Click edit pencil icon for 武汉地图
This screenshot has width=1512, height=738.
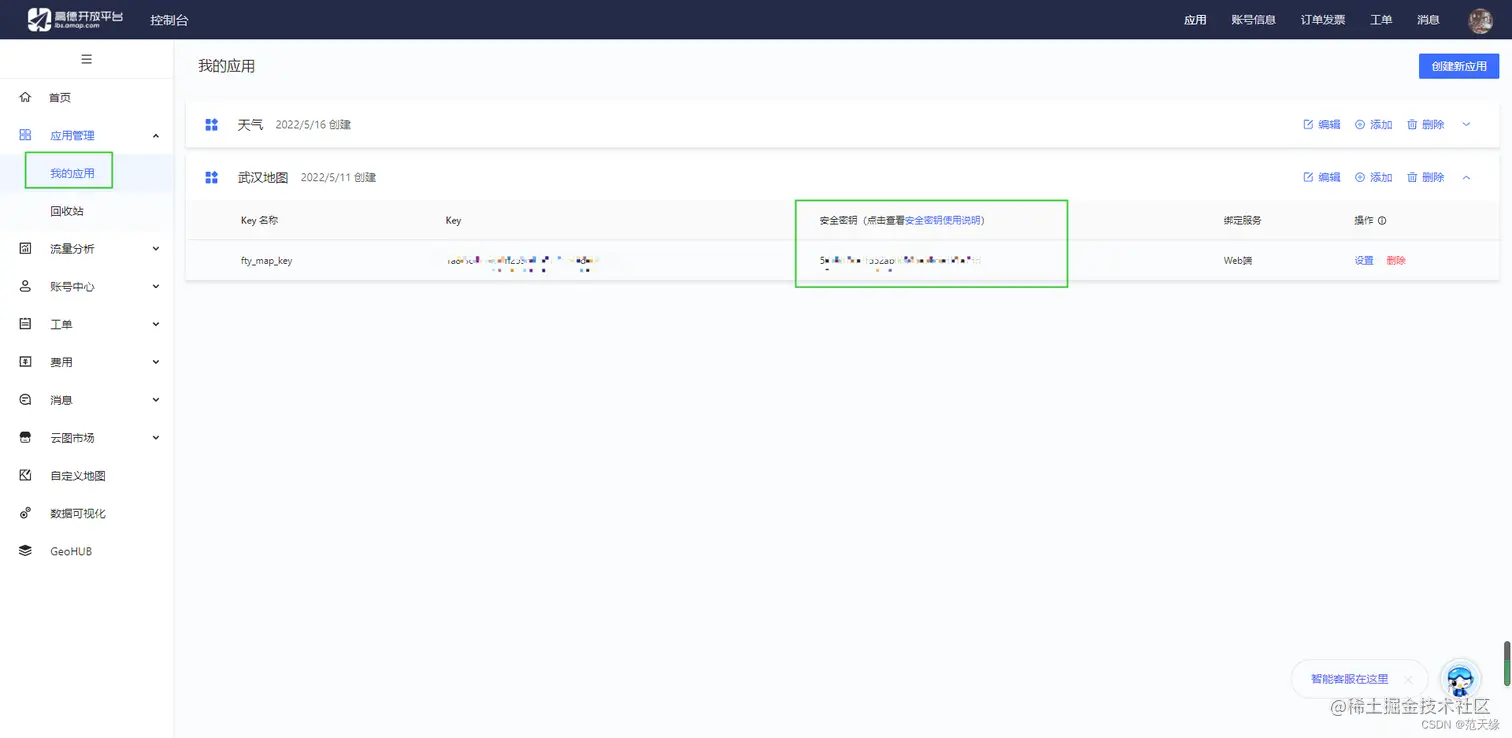1308,177
